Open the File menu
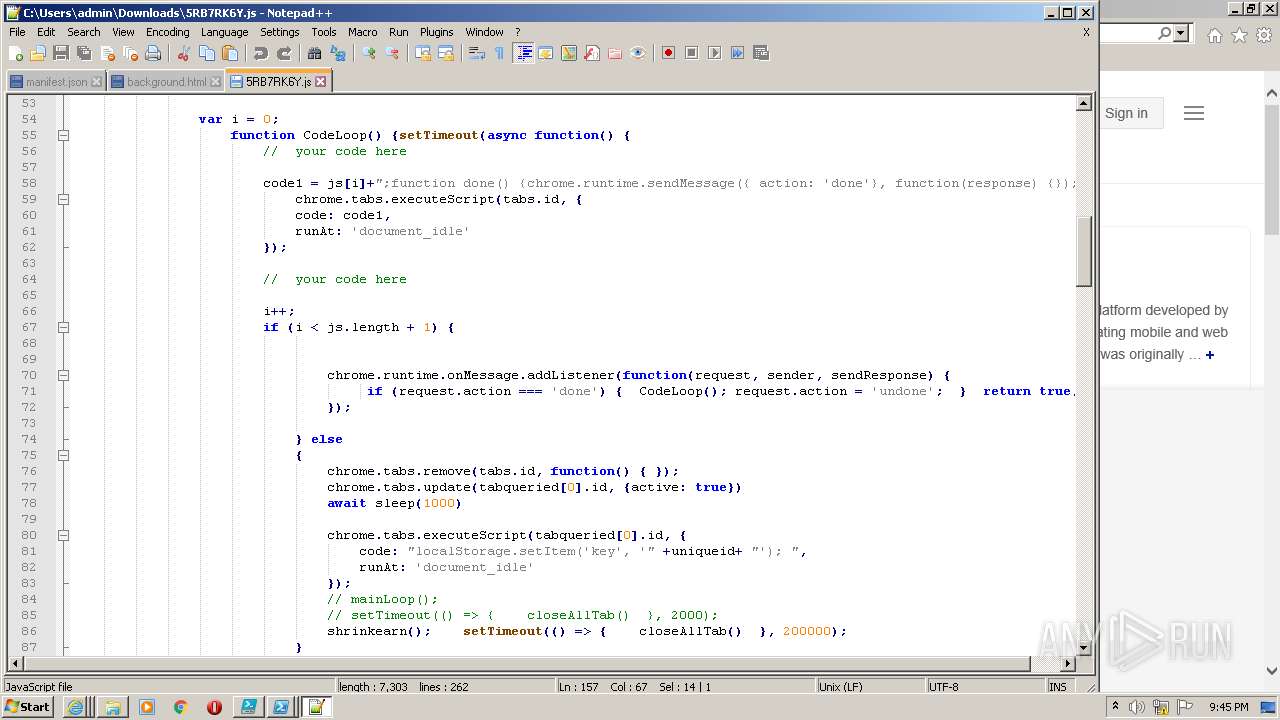 17,32
